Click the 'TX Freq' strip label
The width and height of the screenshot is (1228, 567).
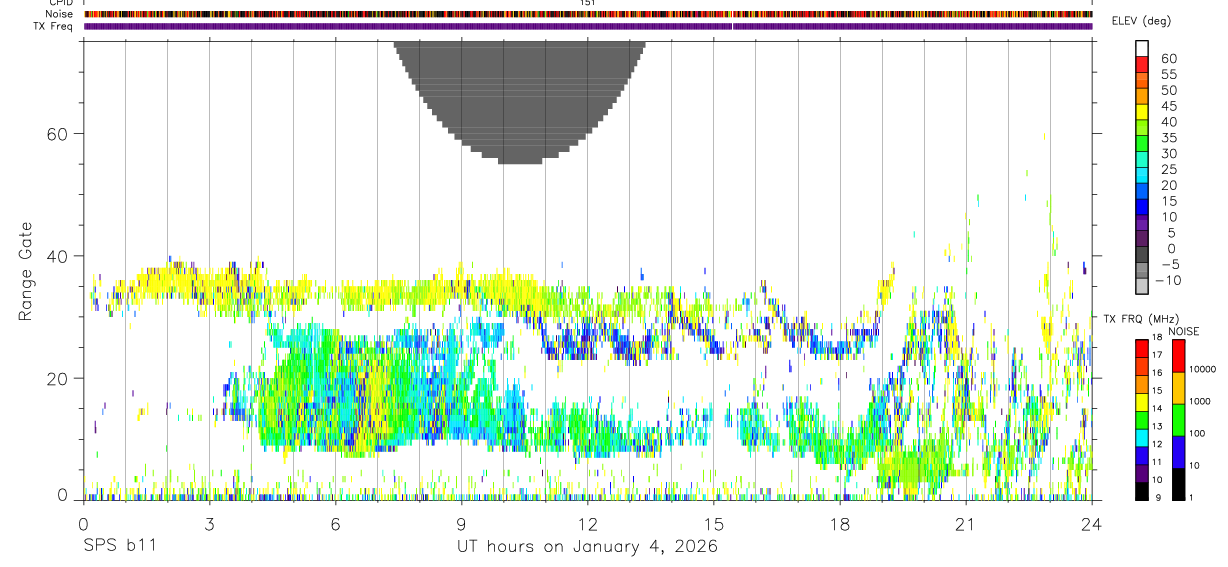(x=54, y=26)
